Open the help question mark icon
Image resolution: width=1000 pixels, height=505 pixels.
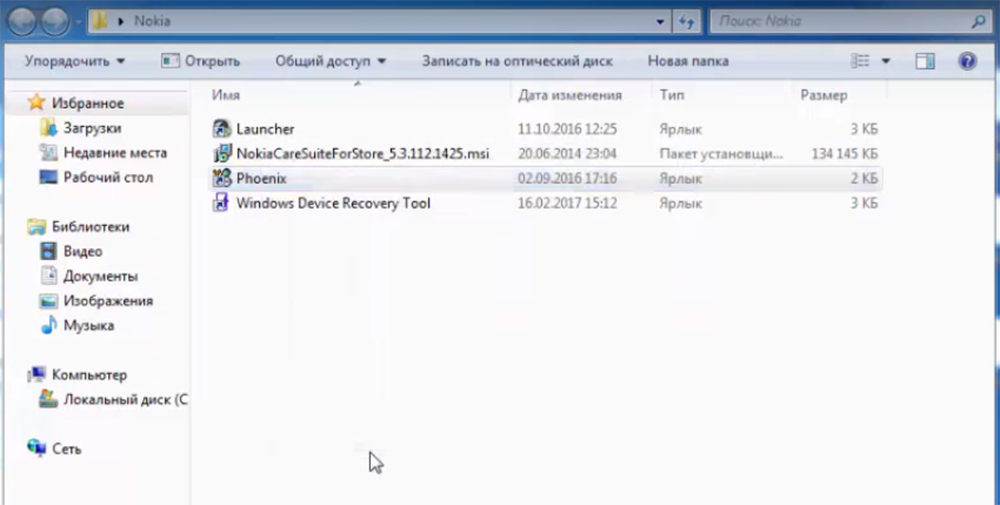(x=967, y=61)
